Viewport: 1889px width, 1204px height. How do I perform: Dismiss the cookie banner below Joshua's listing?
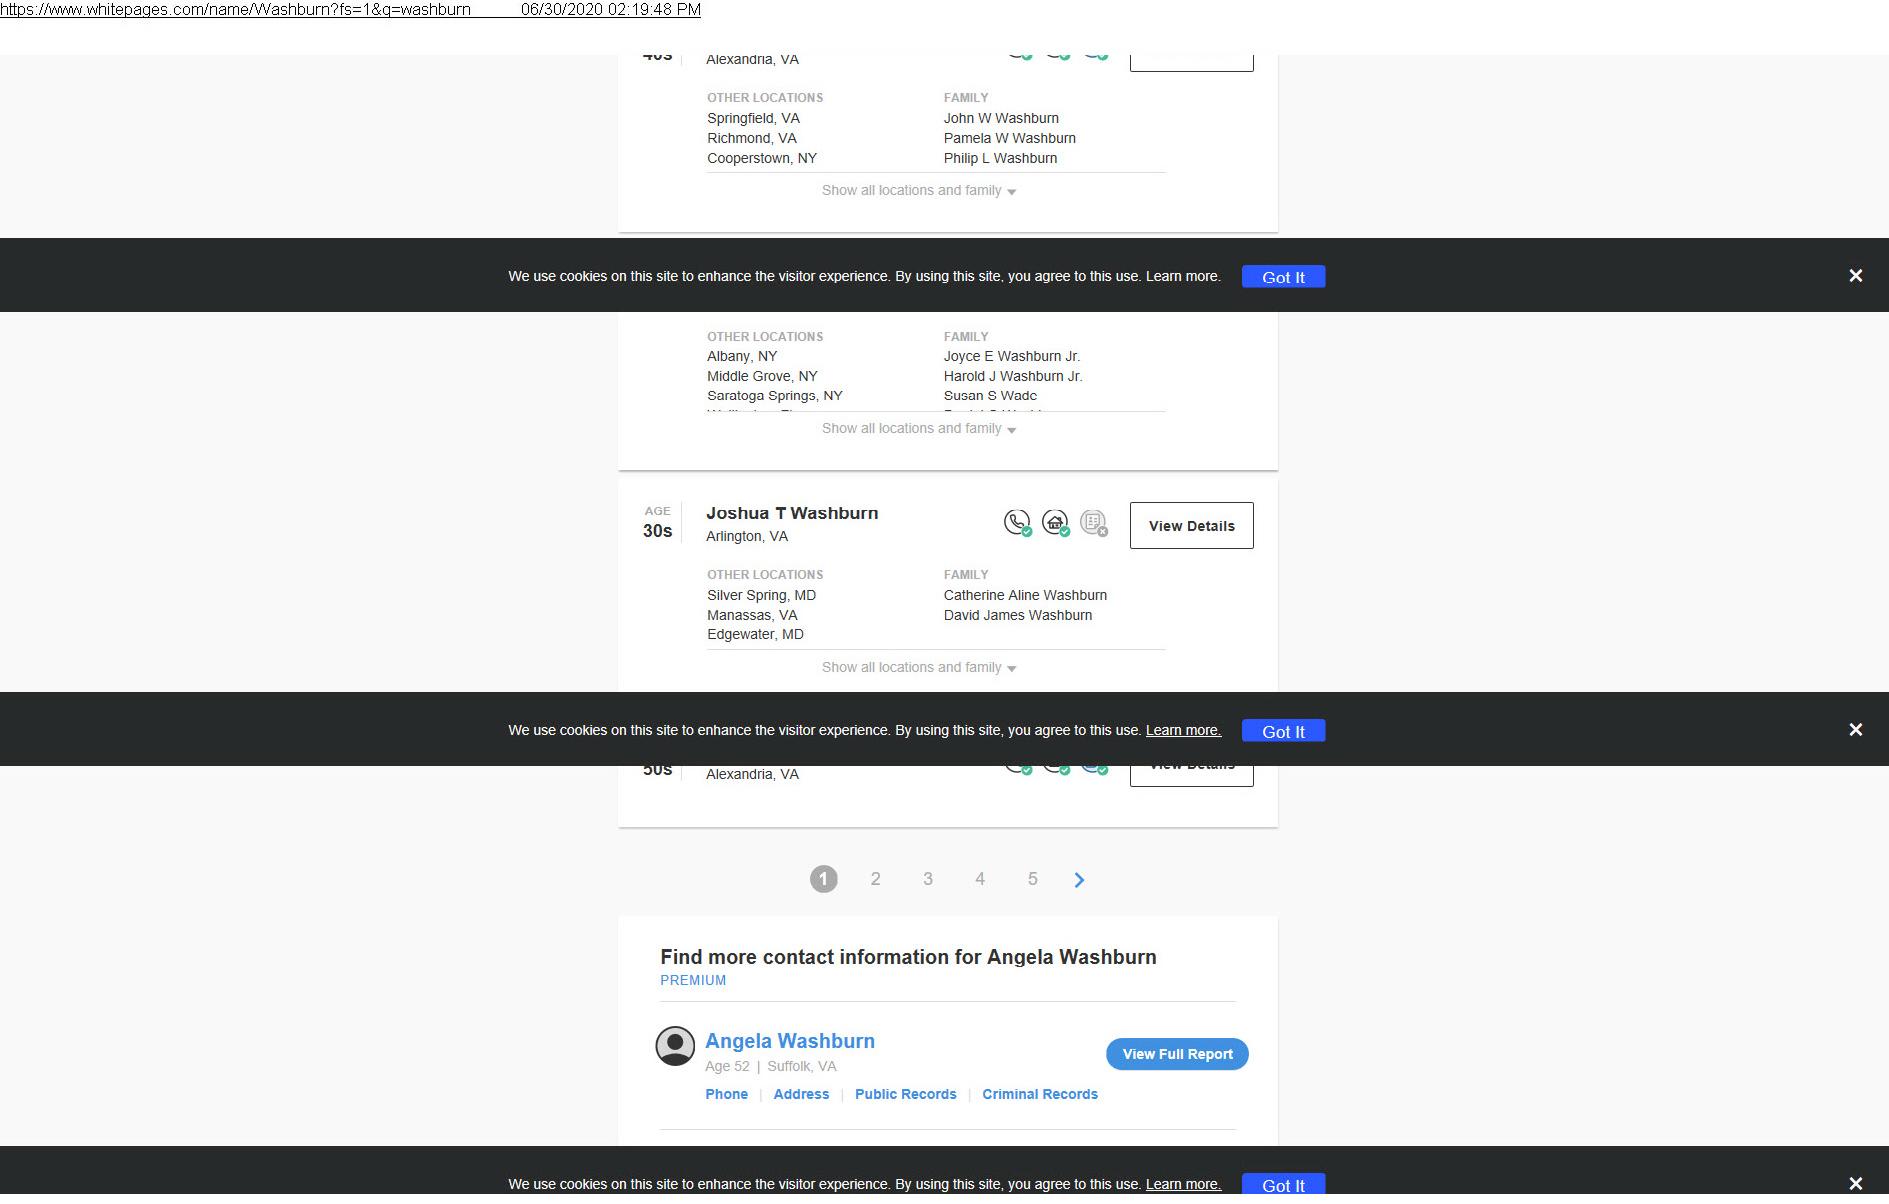pyautogui.click(x=1855, y=730)
